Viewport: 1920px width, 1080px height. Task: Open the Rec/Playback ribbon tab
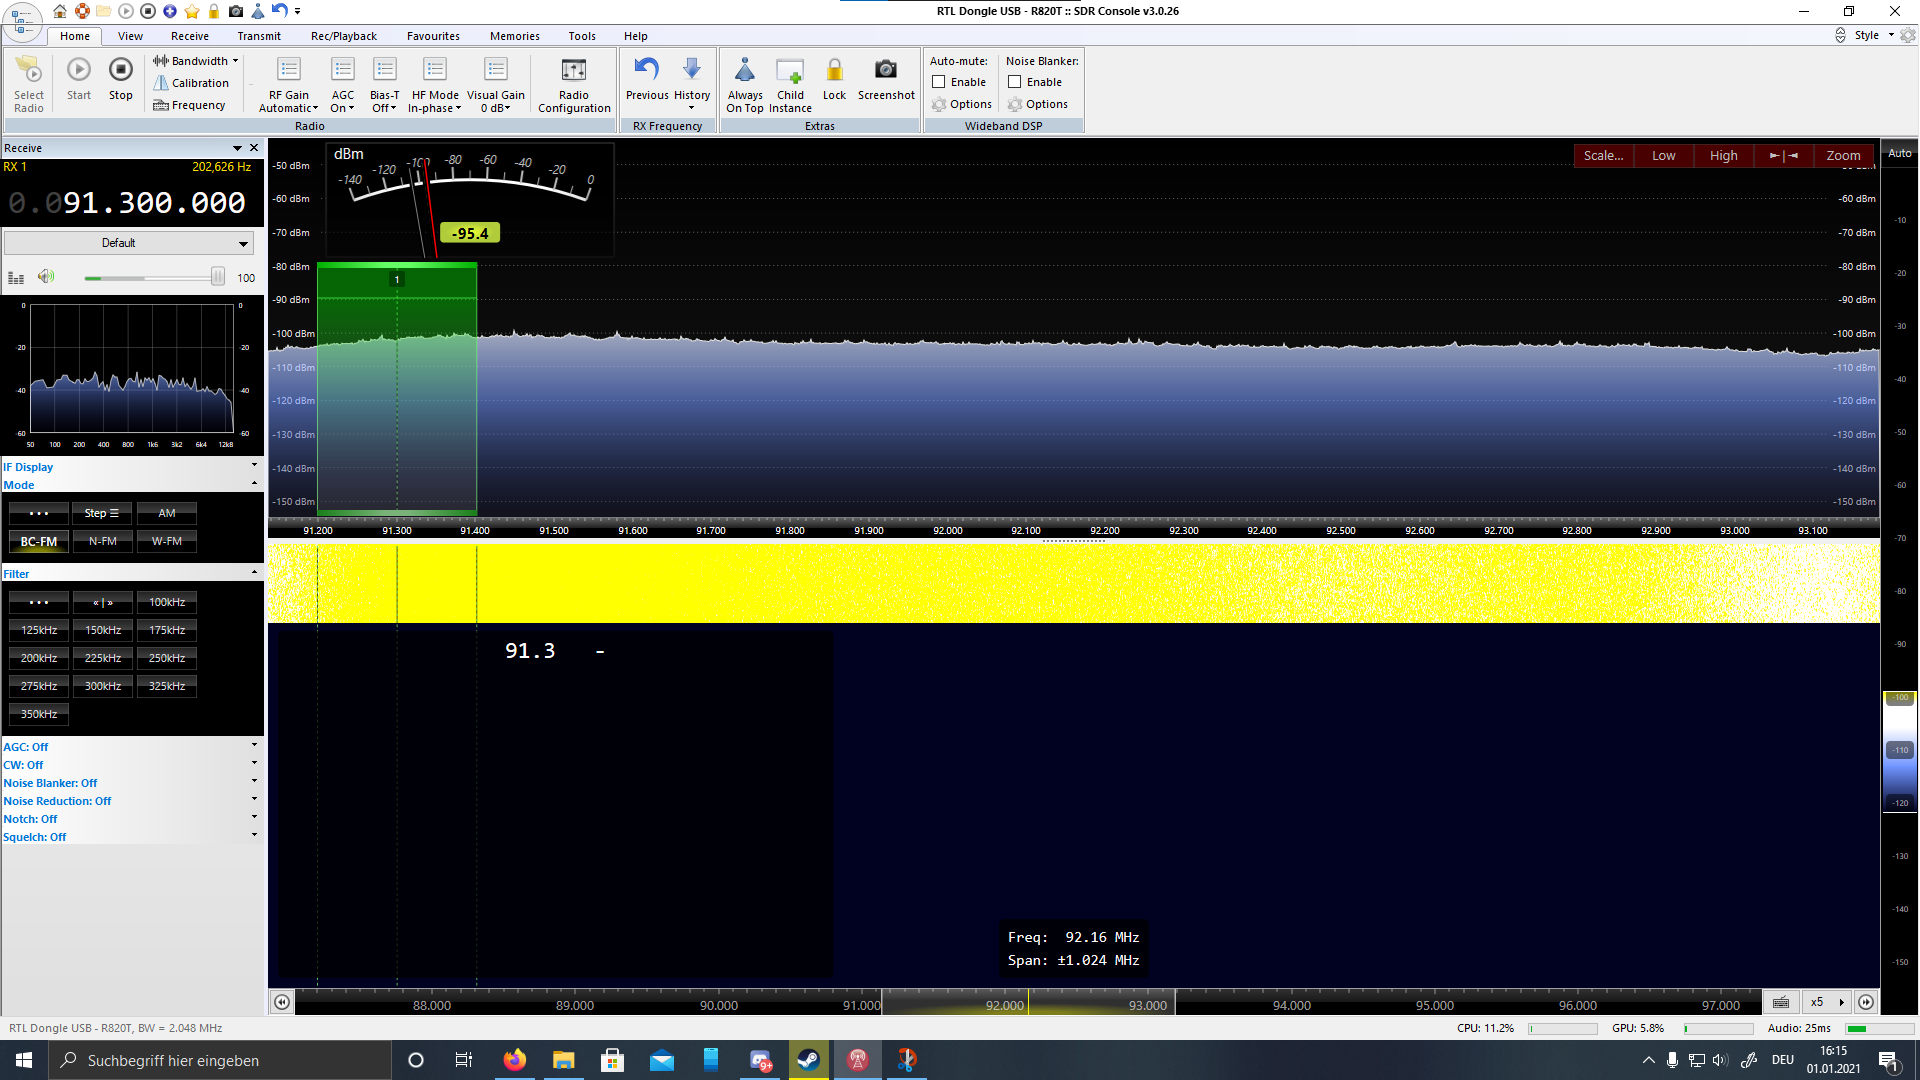(x=343, y=36)
